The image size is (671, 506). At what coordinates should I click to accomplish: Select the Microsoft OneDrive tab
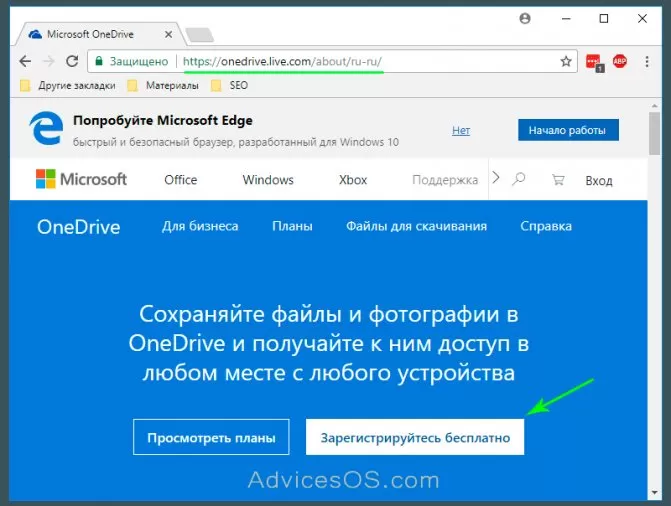(101, 34)
